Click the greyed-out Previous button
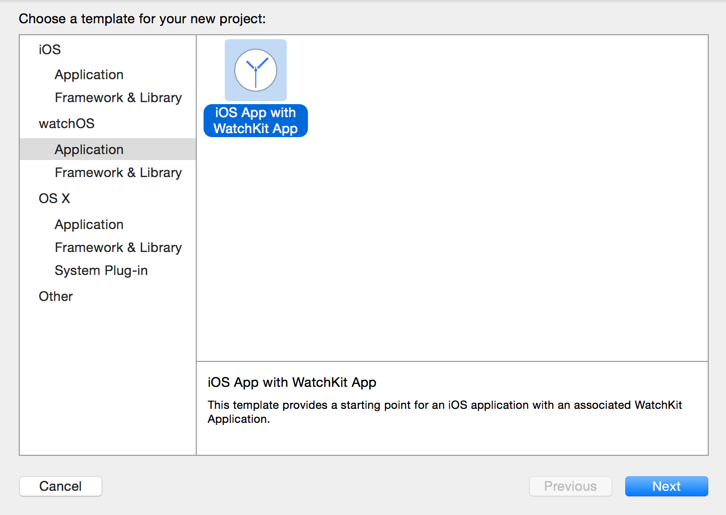 tap(570, 487)
